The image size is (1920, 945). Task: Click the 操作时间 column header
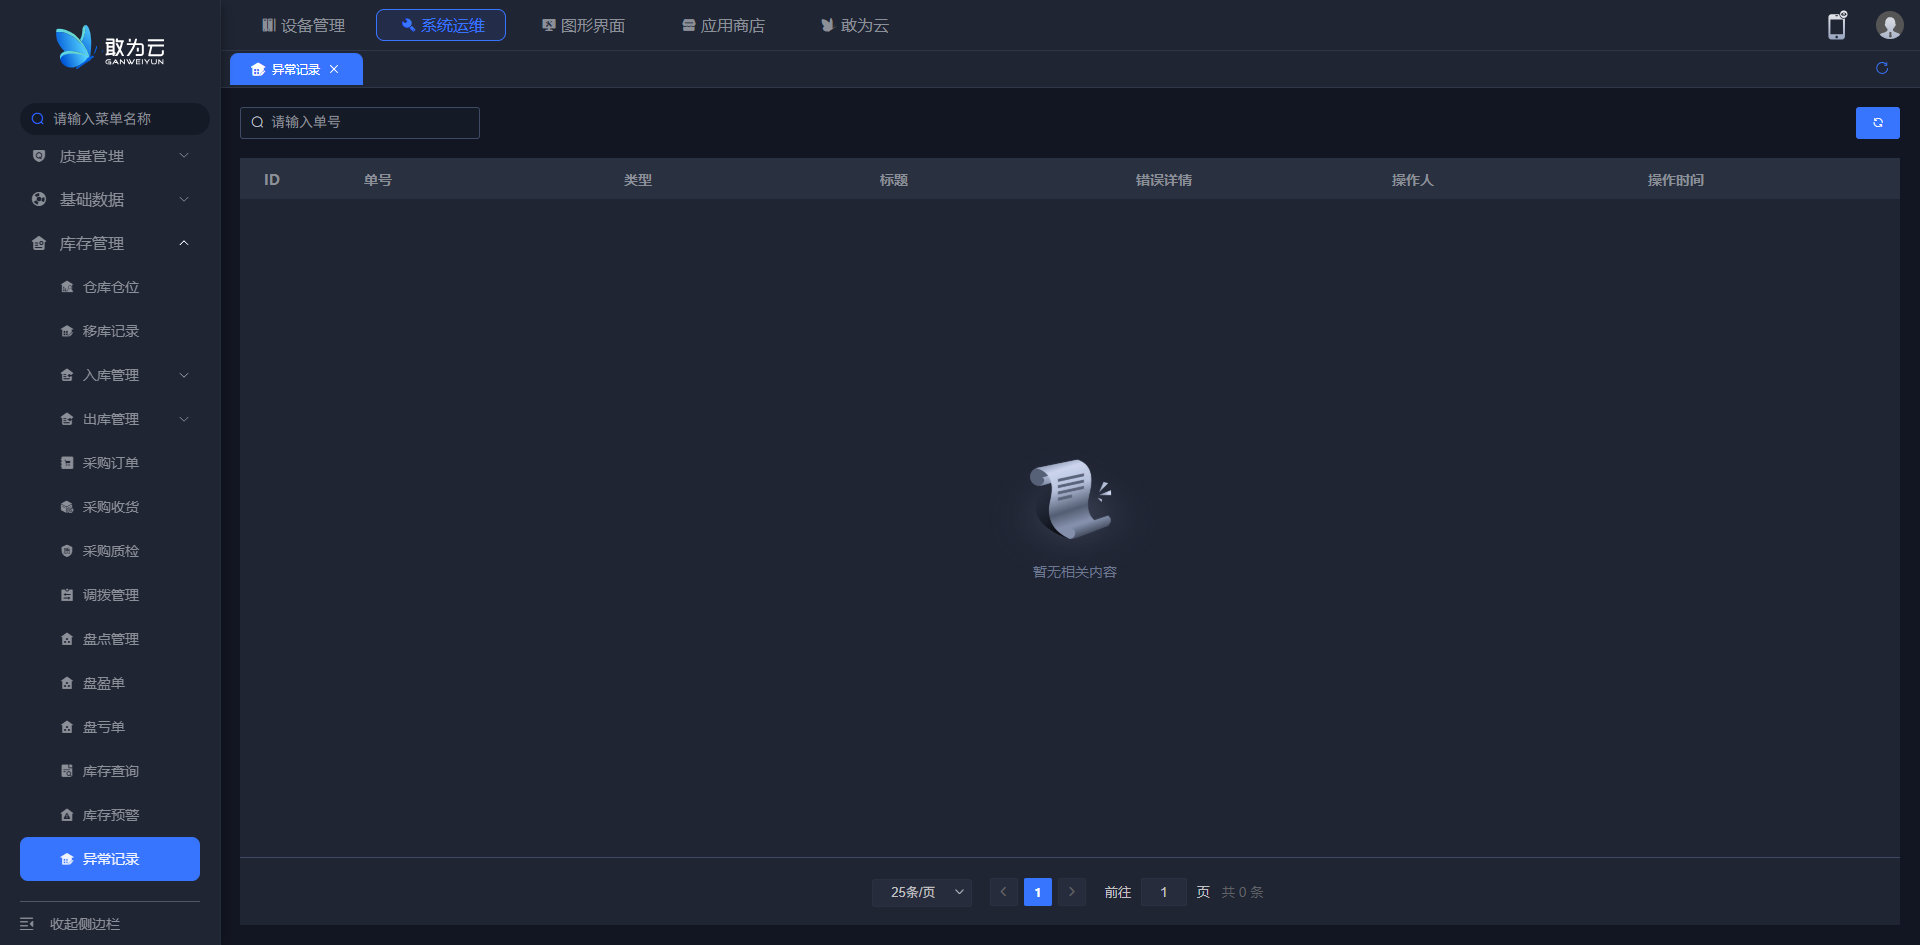pos(1676,180)
